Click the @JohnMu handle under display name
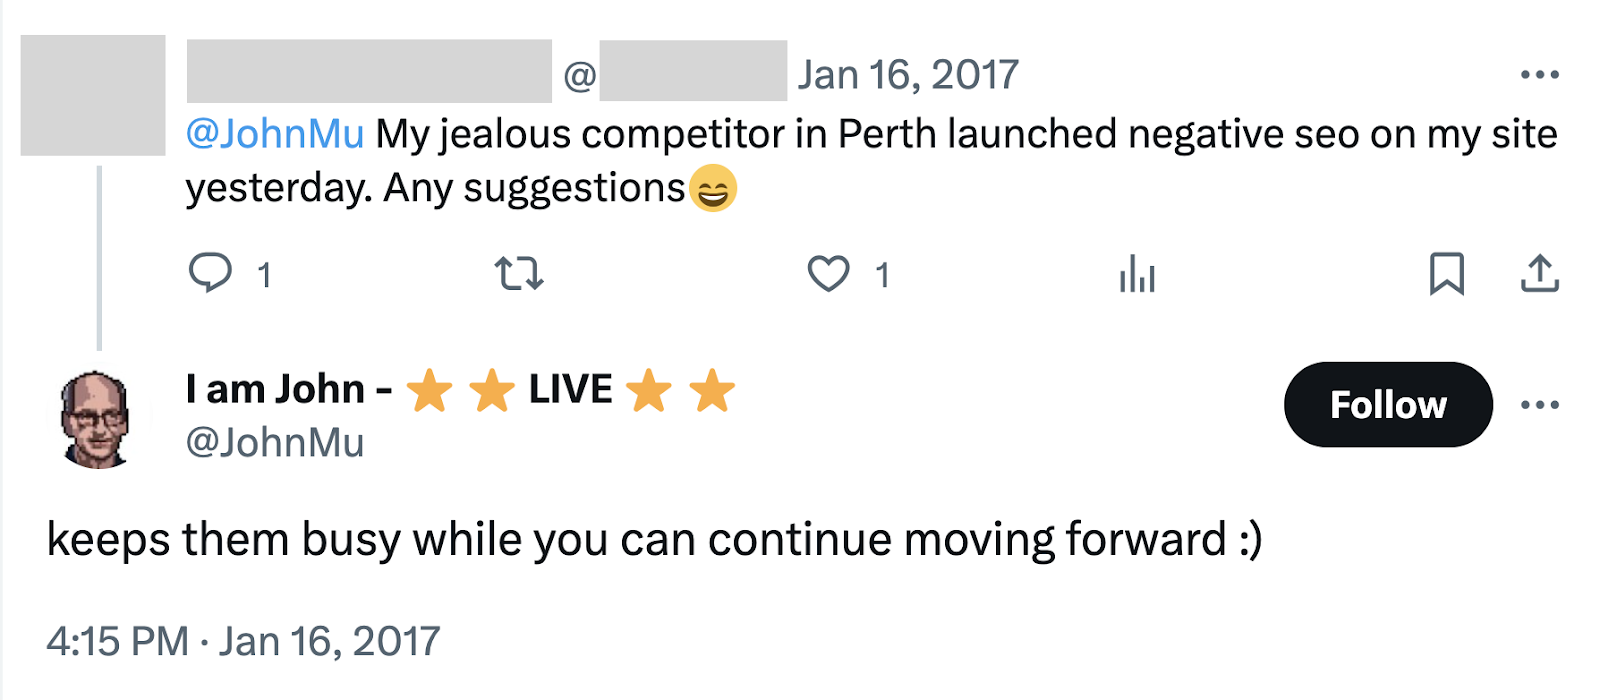Viewport: 1600px width, 700px height. 275,443
